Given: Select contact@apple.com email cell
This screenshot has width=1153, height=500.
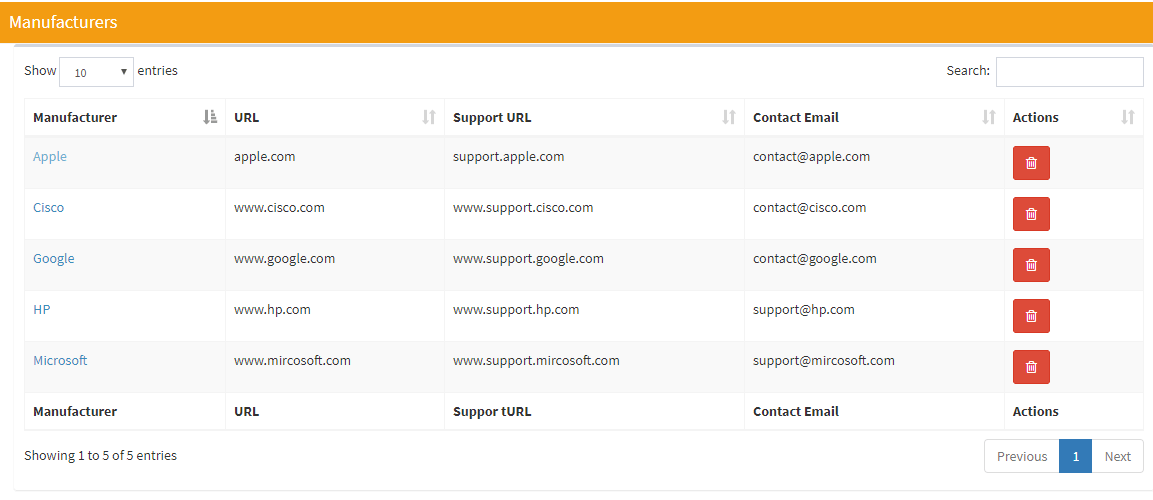Looking at the screenshot, I should [874, 162].
